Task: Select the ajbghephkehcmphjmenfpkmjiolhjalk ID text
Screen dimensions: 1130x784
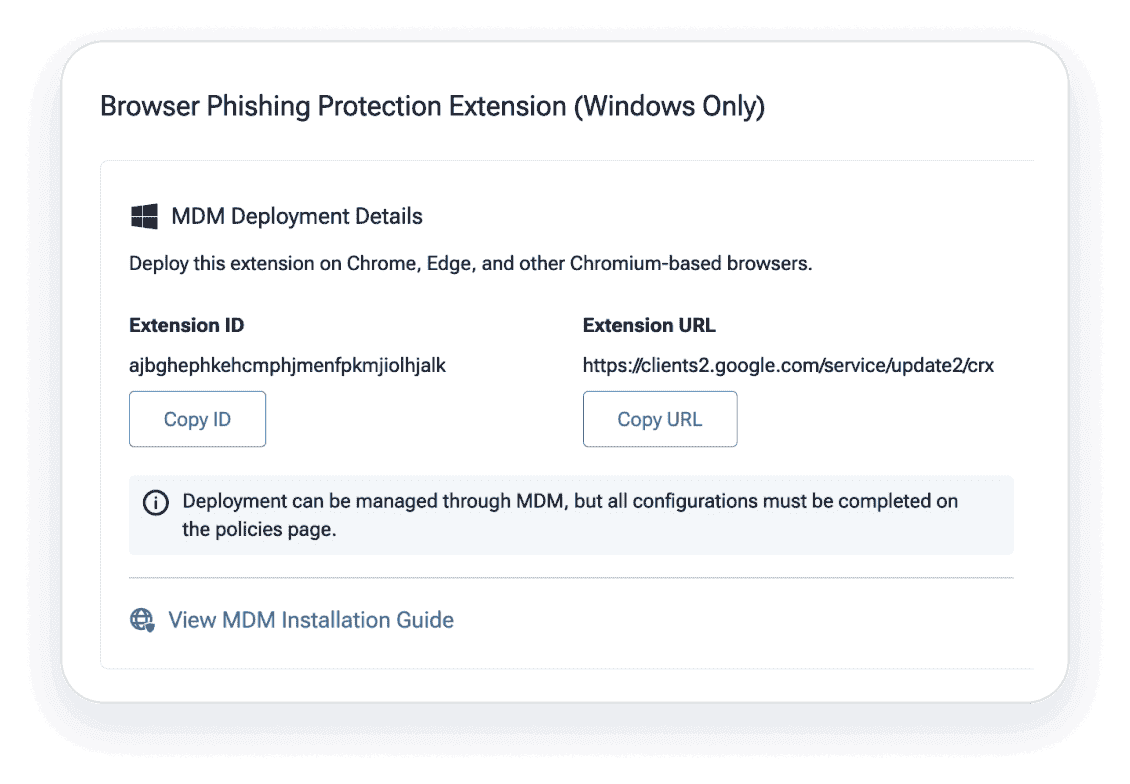Action: point(288,365)
